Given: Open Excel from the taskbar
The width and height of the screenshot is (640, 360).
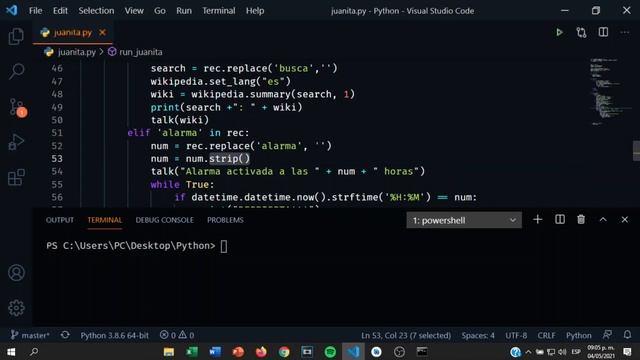Looking at the screenshot, I should (x=192, y=352).
